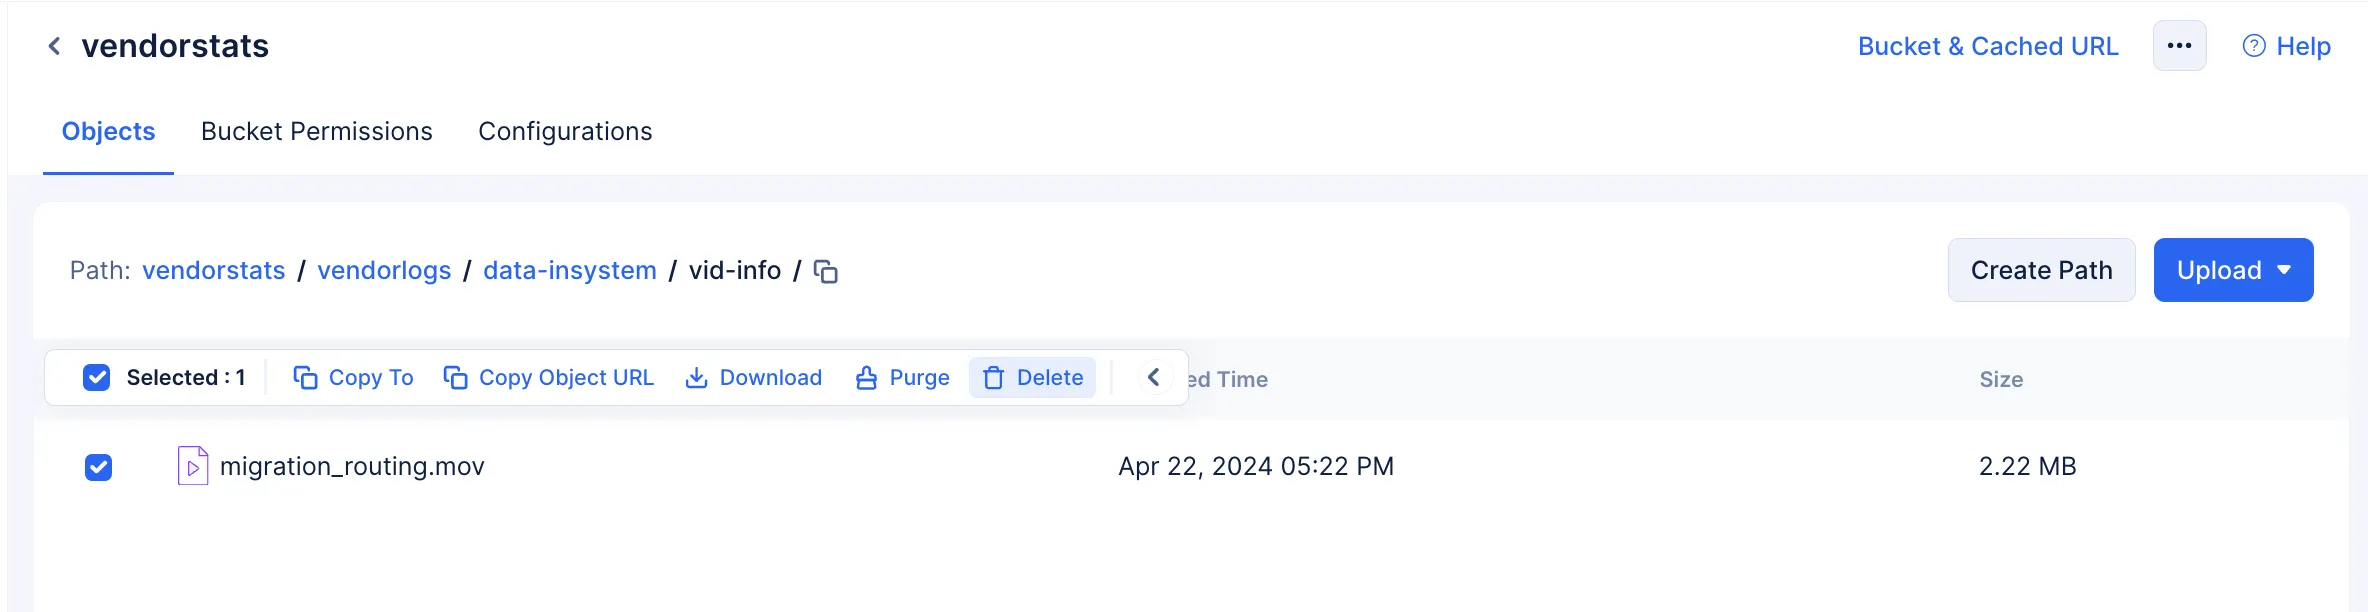Navigate to data-insystem in the path breadcrumb
The width and height of the screenshot is (2368, 612).
[570, 271]
